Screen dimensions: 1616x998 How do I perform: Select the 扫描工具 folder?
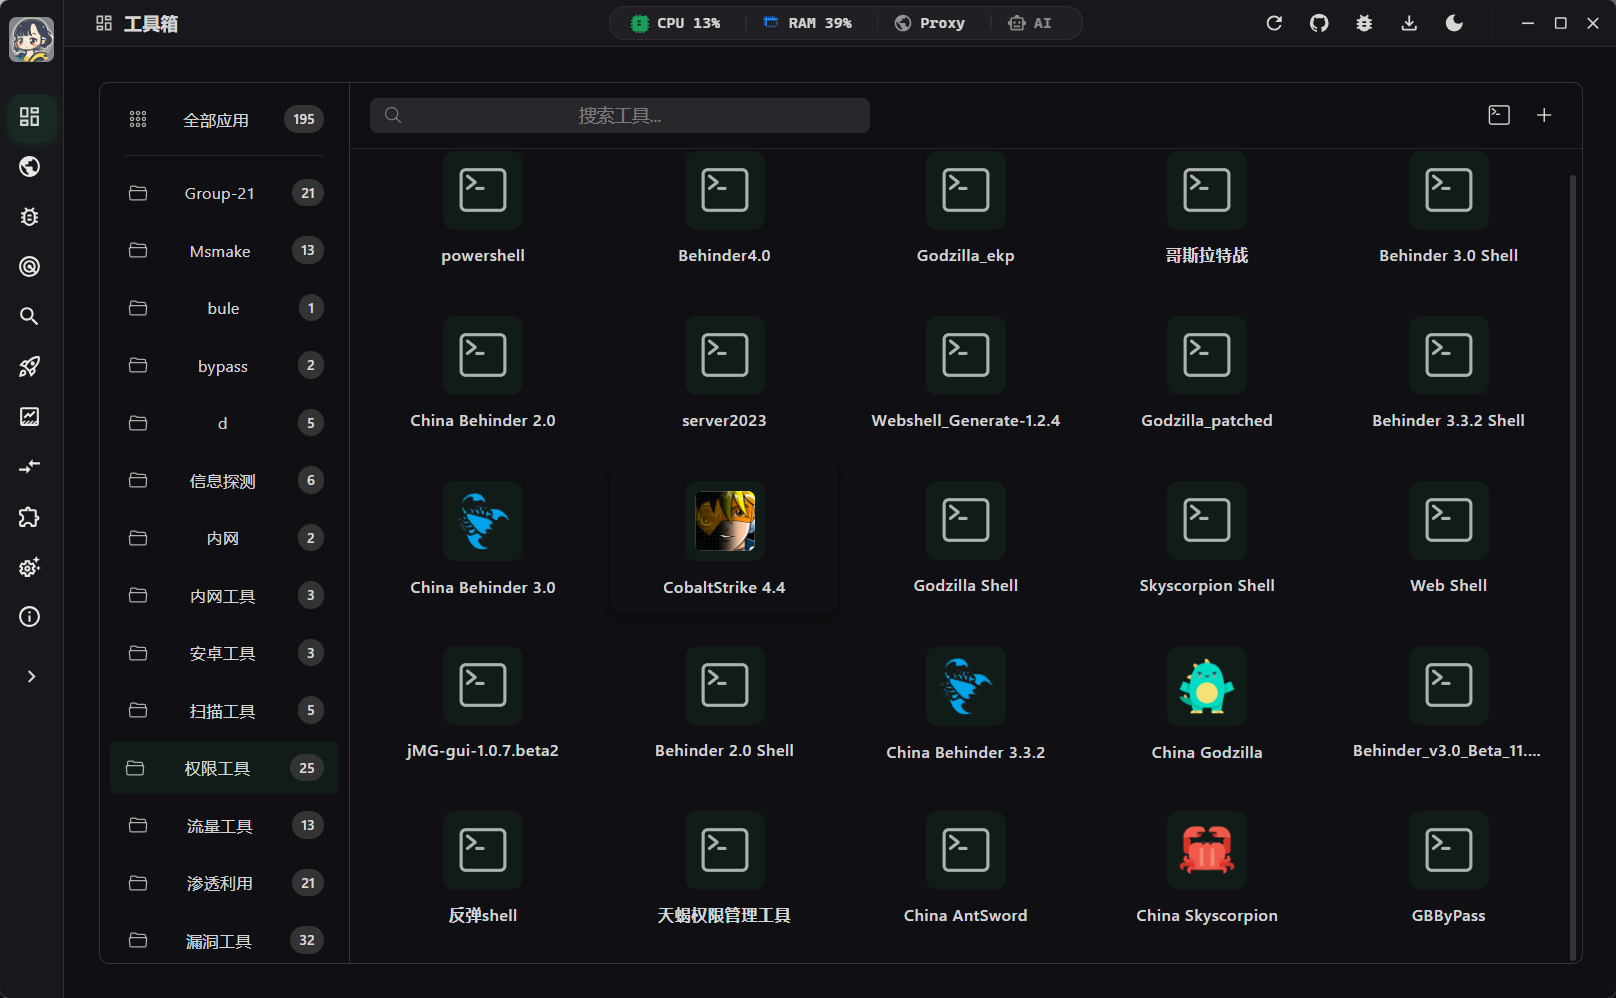(224, 711)
